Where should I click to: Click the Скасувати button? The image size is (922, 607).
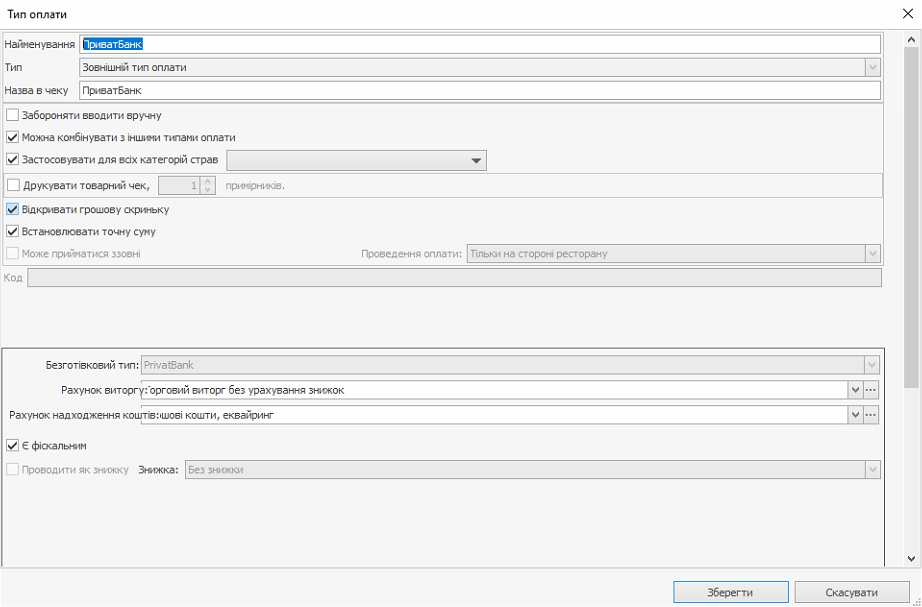851,592
